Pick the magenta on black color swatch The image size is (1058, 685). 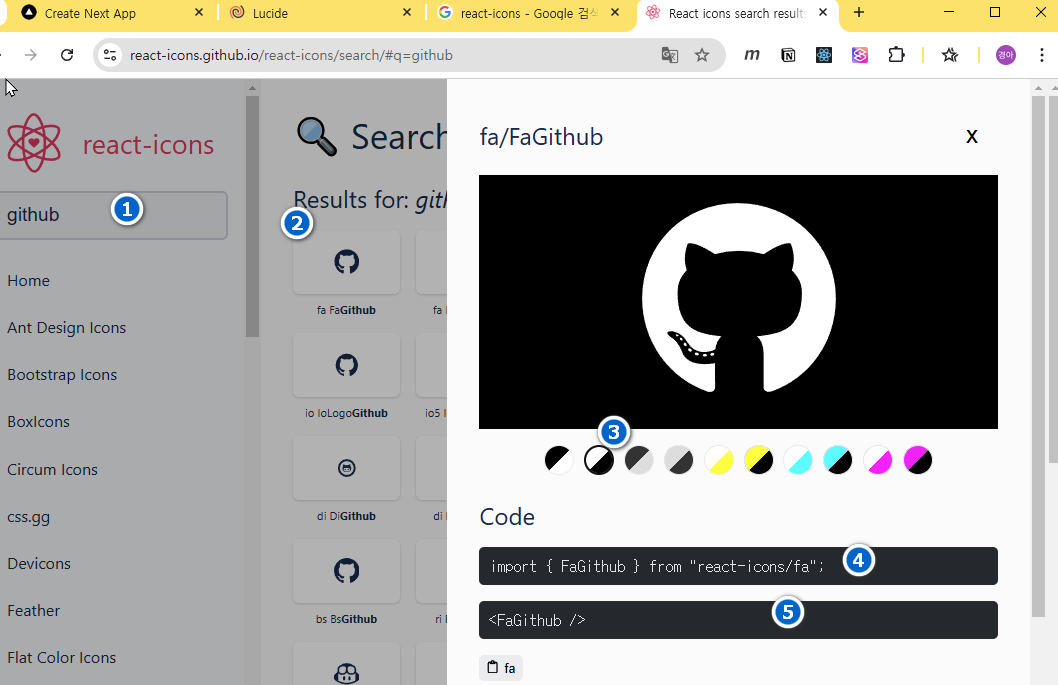click(918, 460)
